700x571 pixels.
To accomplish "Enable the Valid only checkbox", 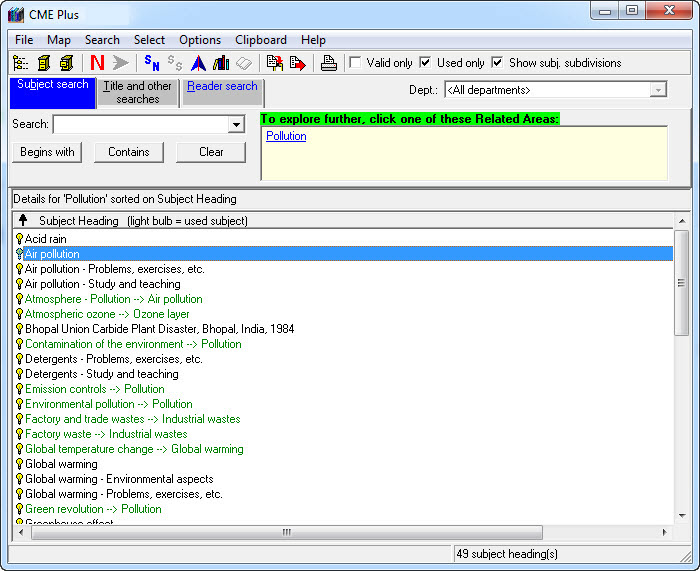I will click(355, 62).
